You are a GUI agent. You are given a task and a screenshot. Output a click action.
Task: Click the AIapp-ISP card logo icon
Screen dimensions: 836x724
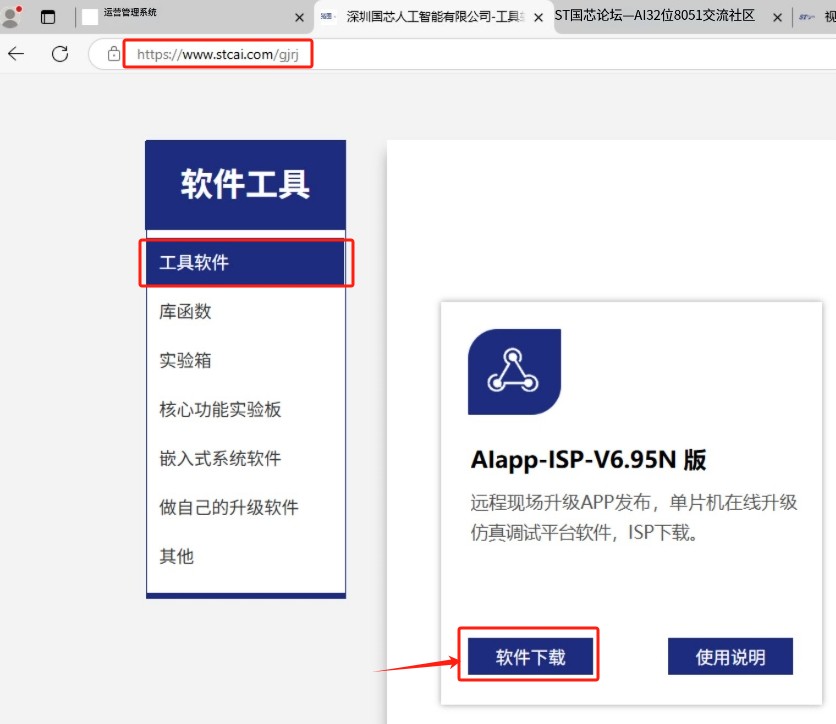[x=514, y=372]
